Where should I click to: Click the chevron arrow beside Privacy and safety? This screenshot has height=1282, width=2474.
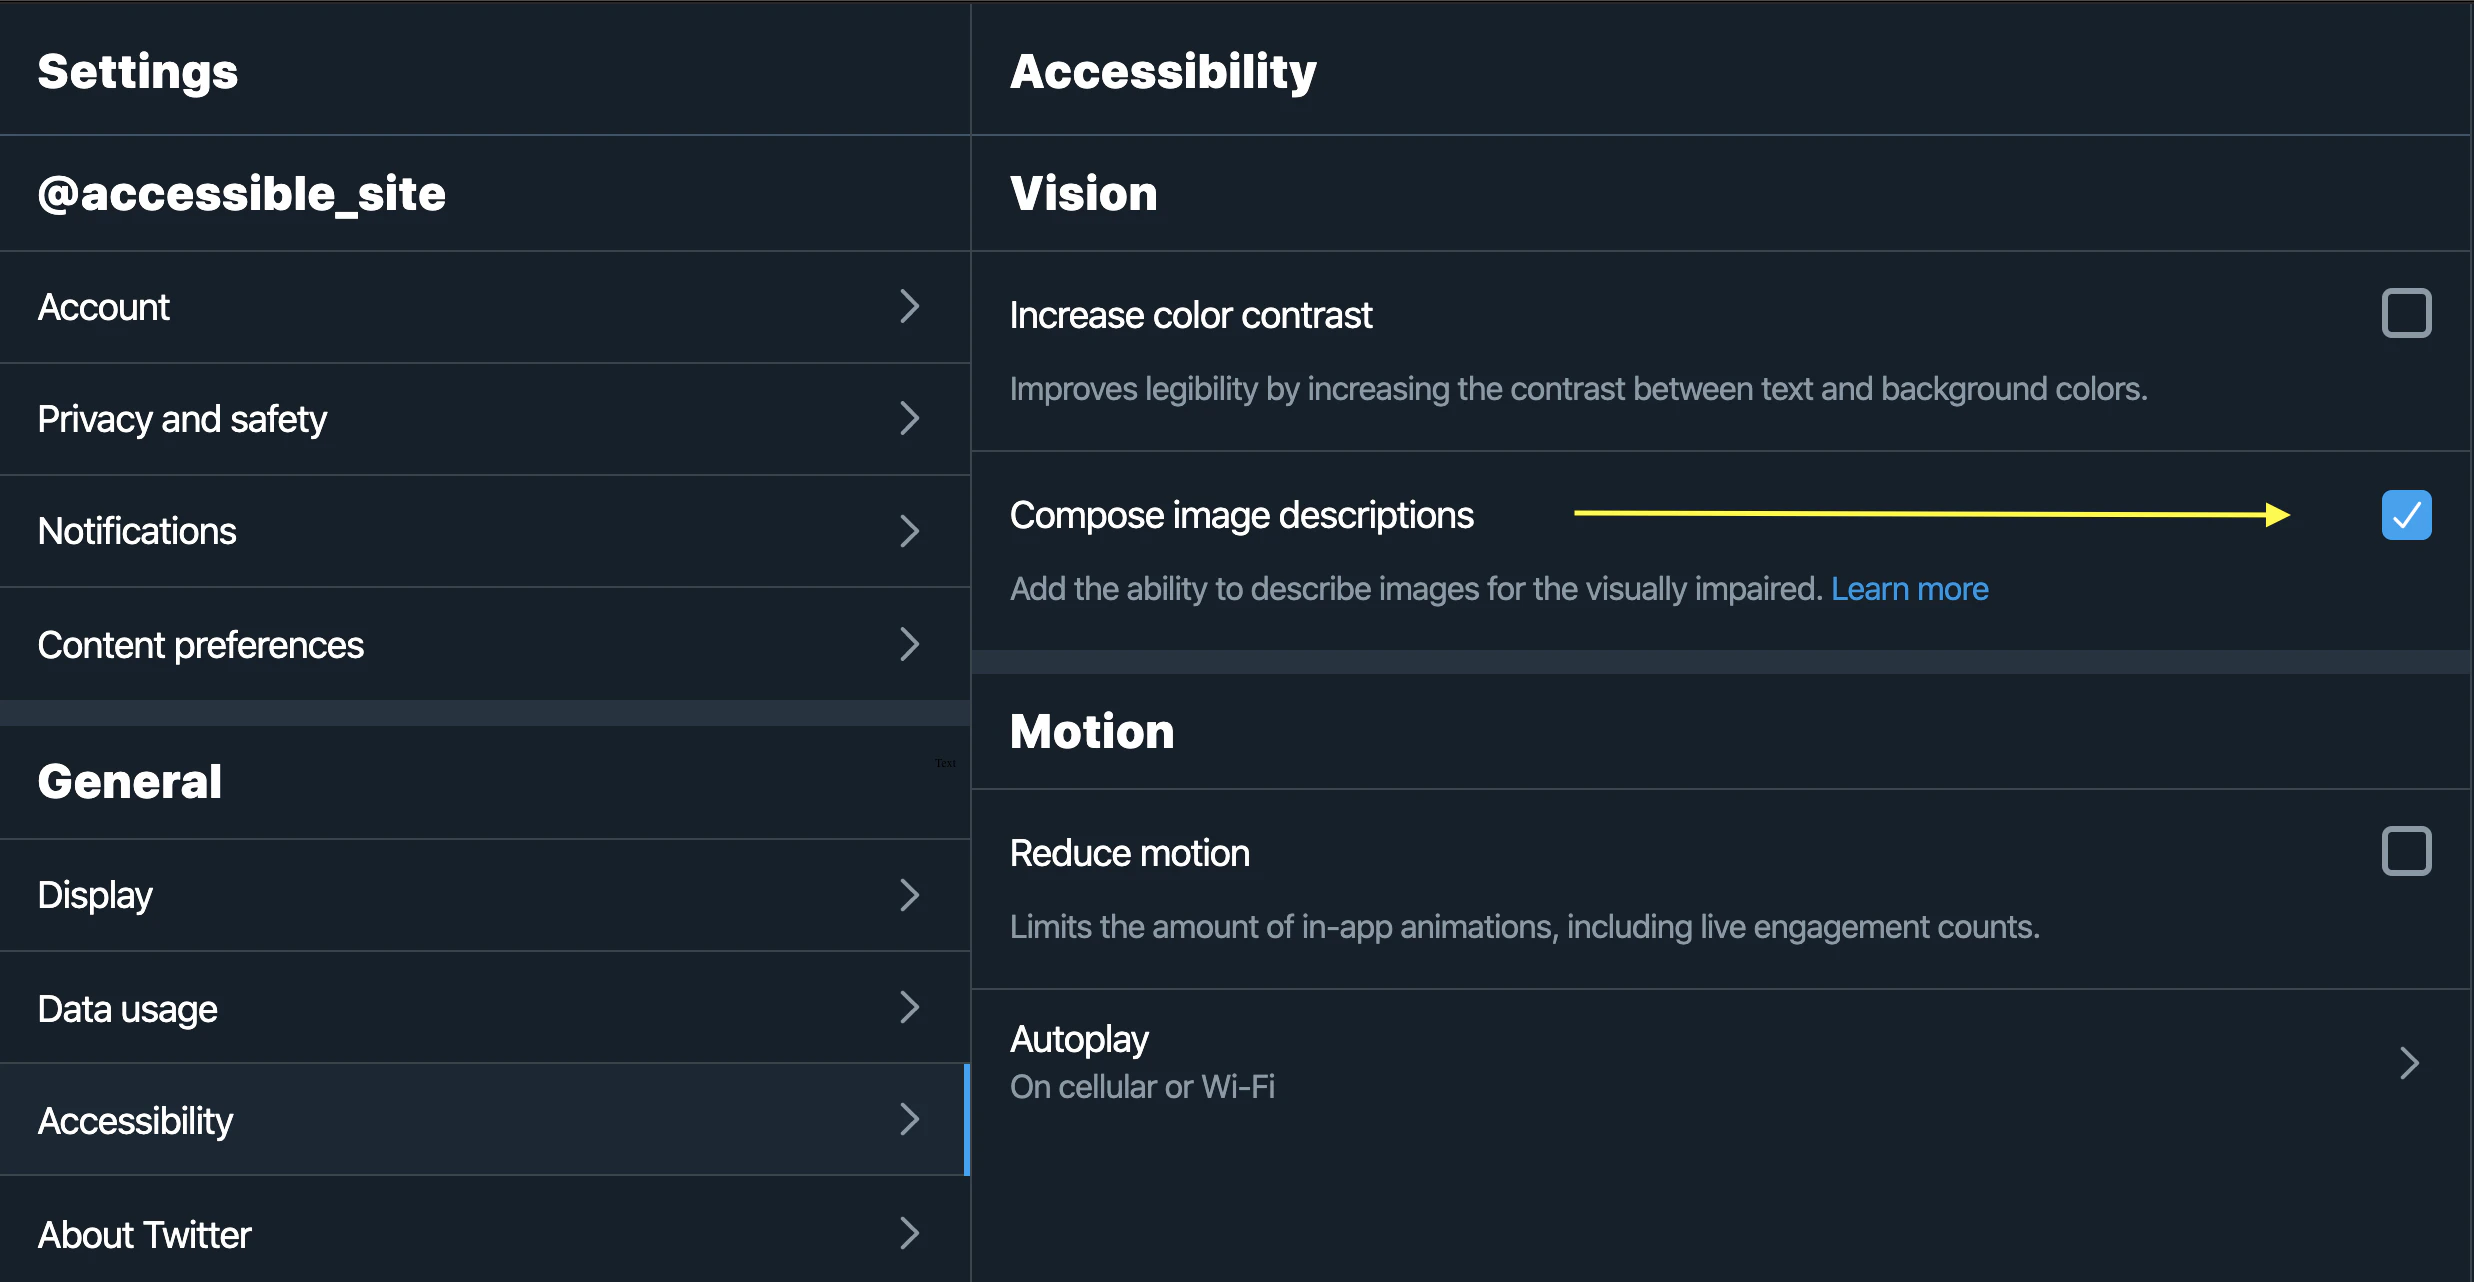tap(909, 418)
